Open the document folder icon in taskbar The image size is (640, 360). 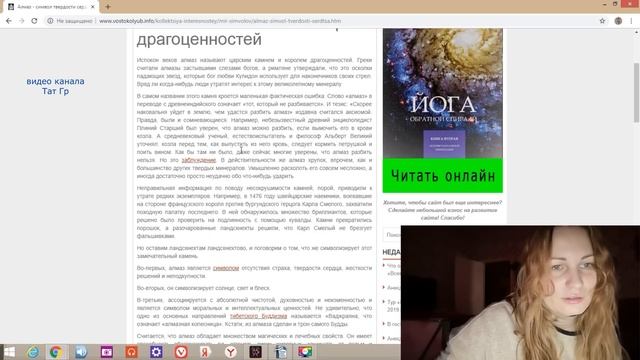pyautogui.click(x=280, y=352)
